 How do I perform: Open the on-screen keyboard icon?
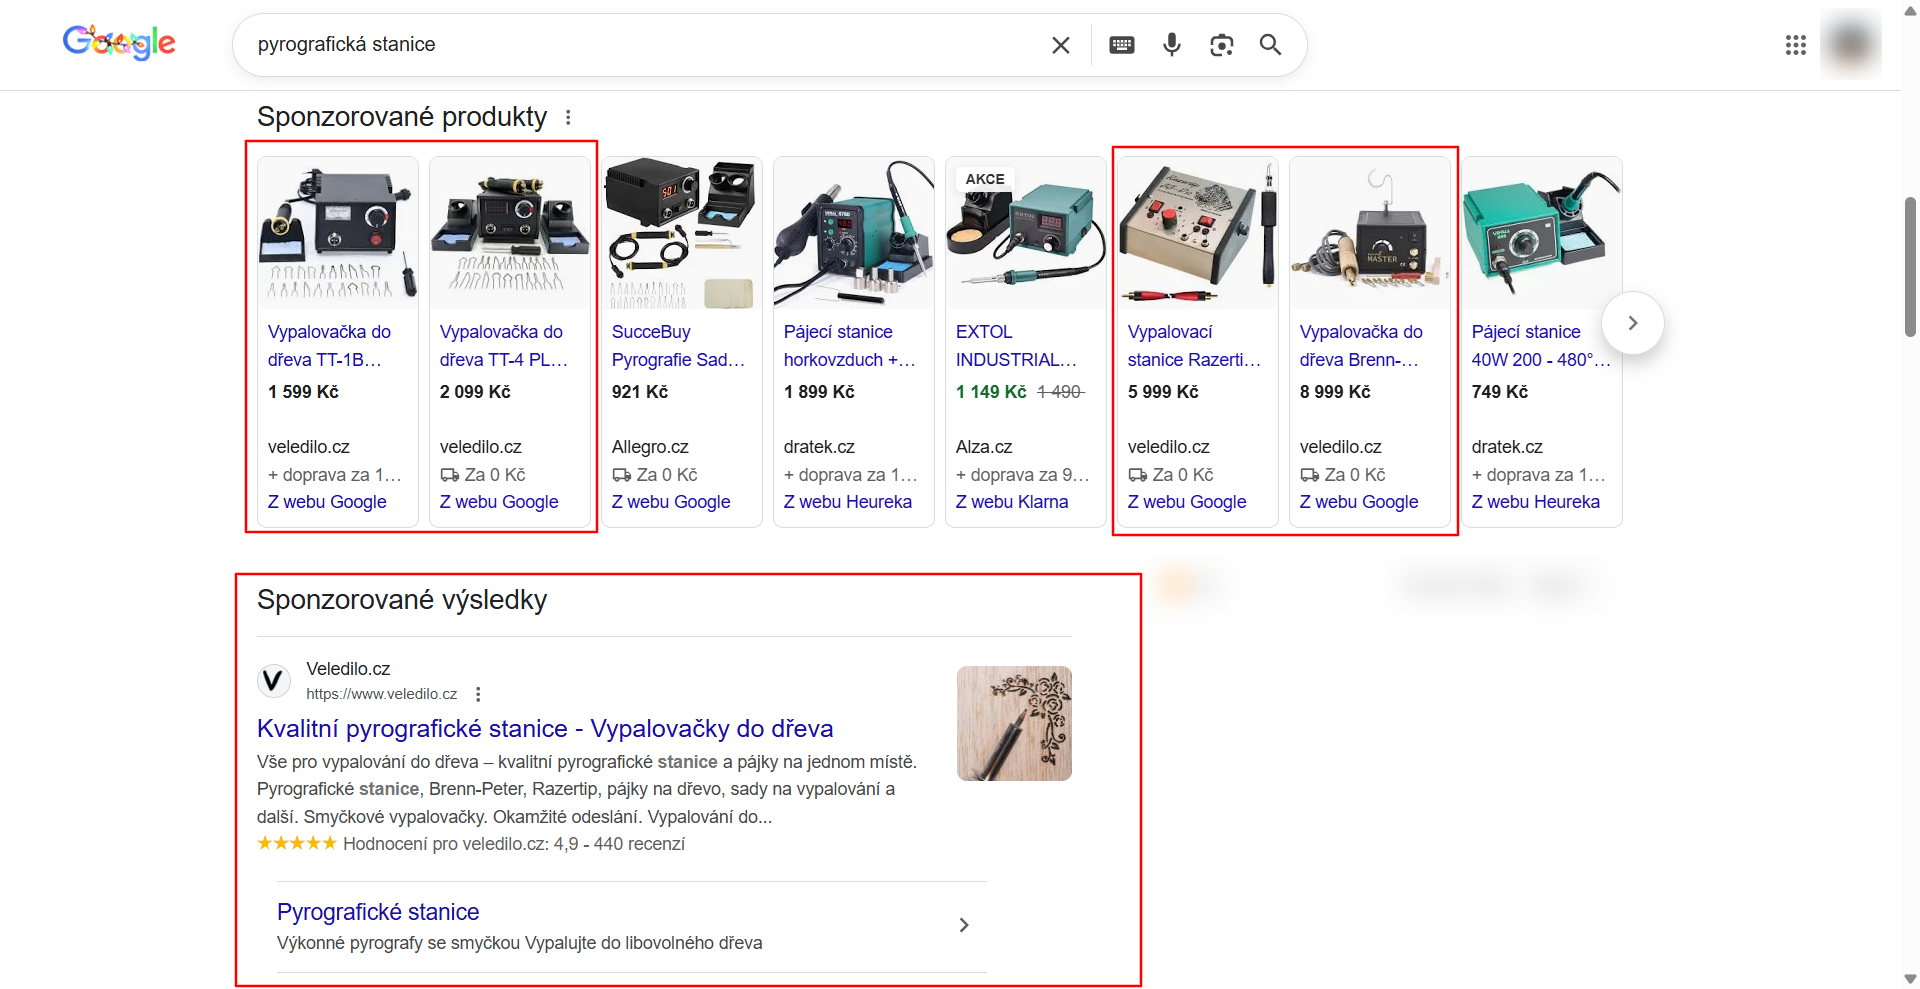[1121, 45]
